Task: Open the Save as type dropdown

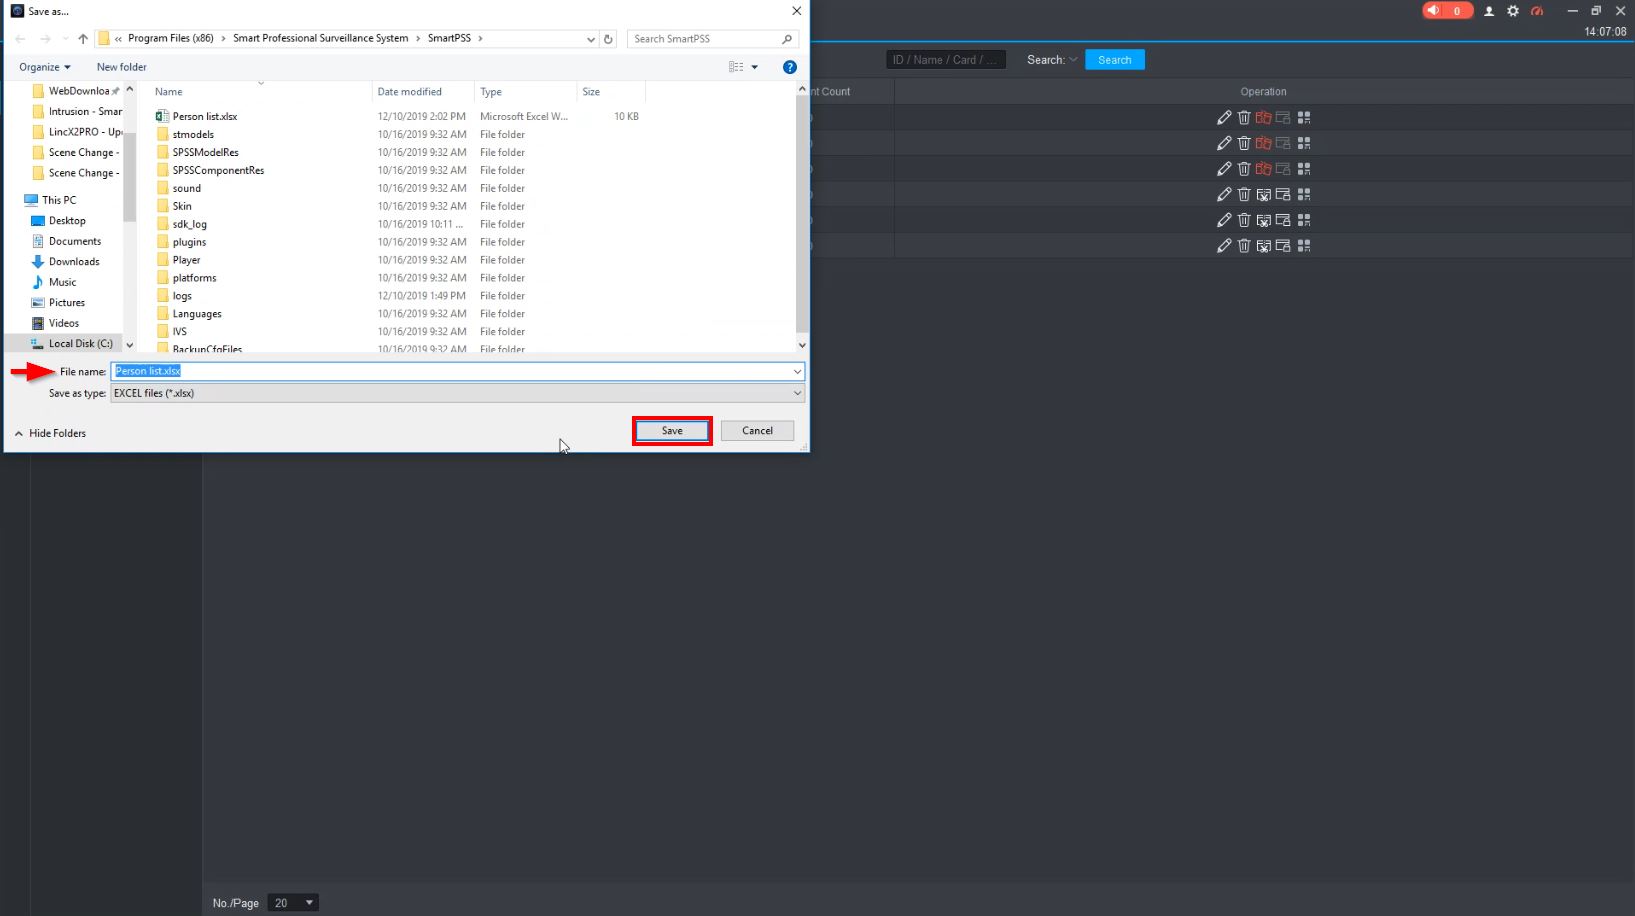Action: click(797, 394)
